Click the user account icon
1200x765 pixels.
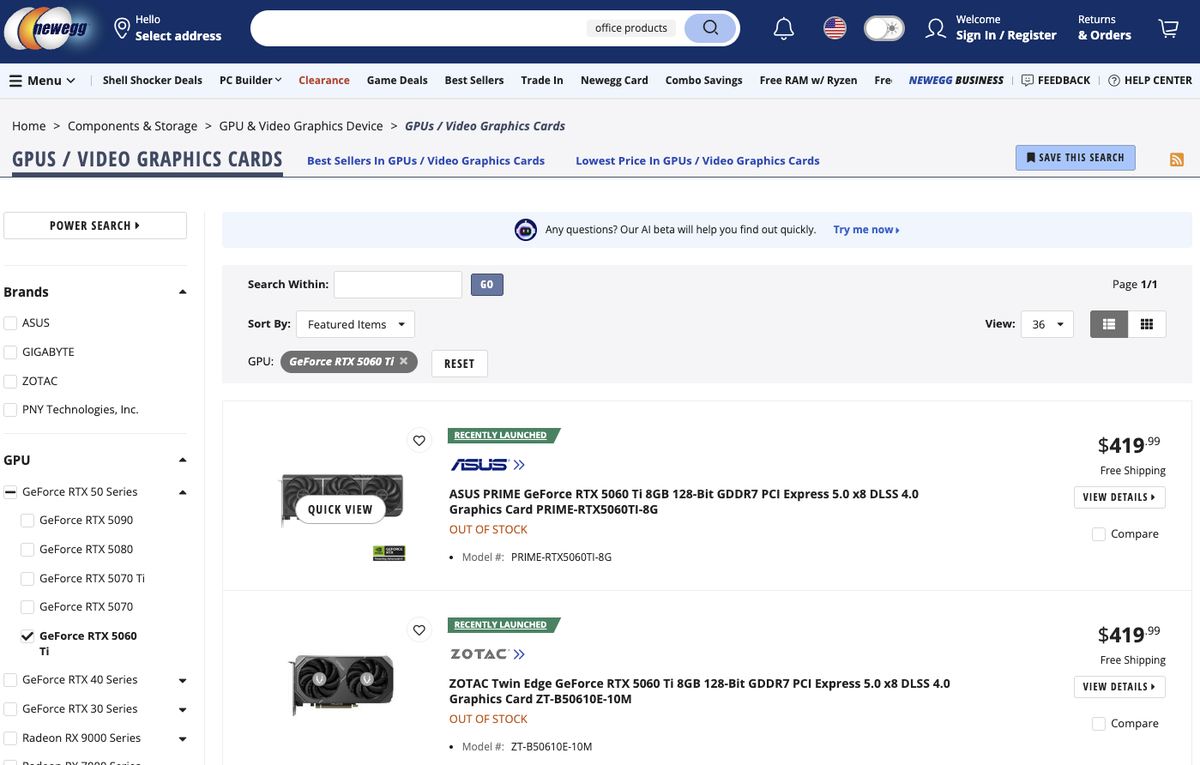coord(936,28)
